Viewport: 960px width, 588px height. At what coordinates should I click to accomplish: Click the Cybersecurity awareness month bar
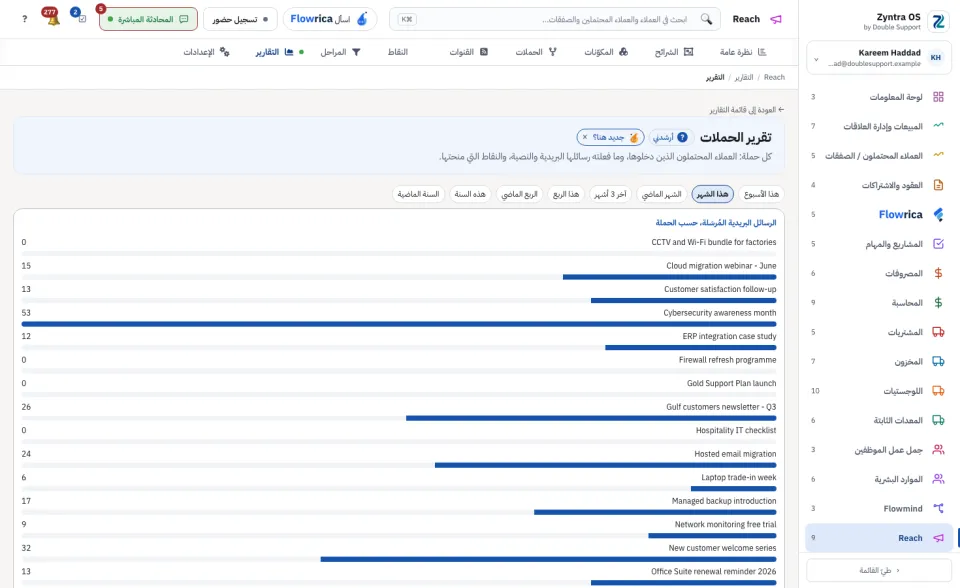point(399,324)
